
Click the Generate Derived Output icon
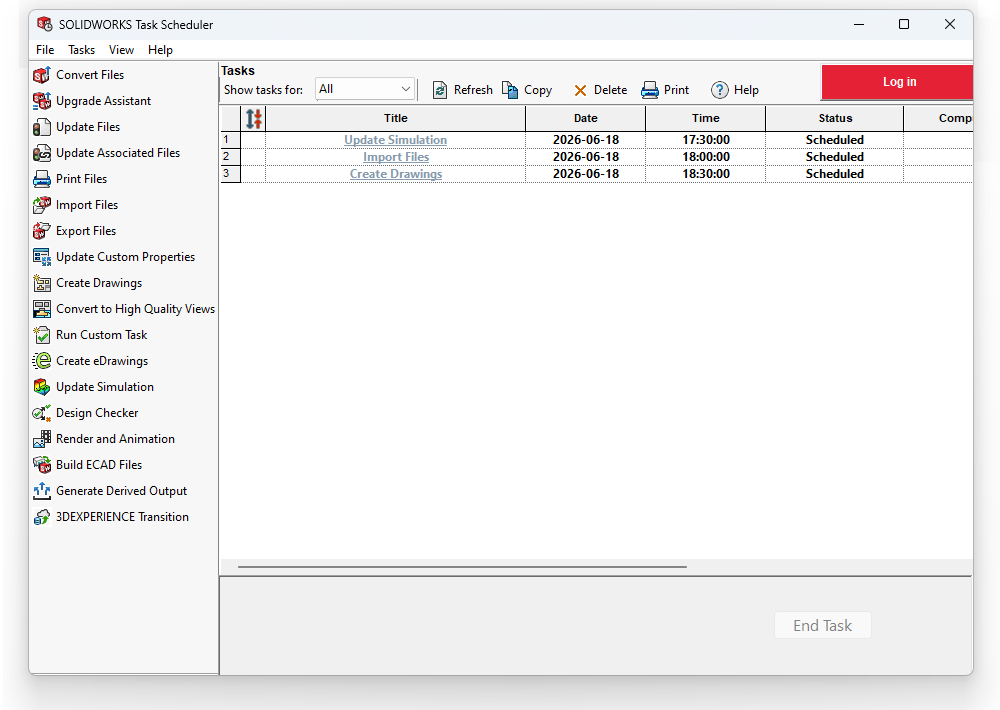(41, 491)
